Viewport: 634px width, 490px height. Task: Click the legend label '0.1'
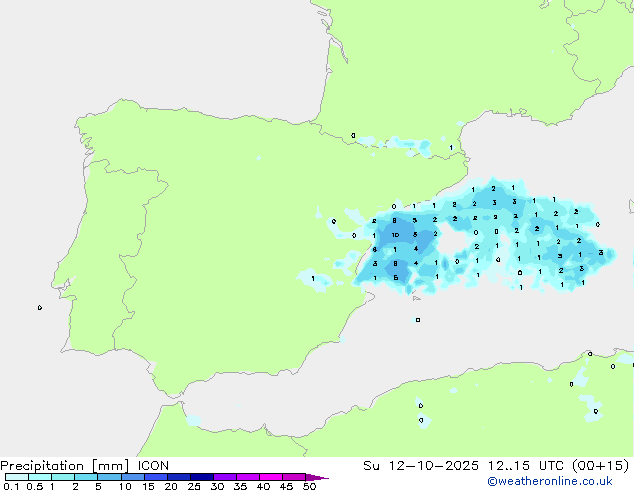(x=11, y=486)
